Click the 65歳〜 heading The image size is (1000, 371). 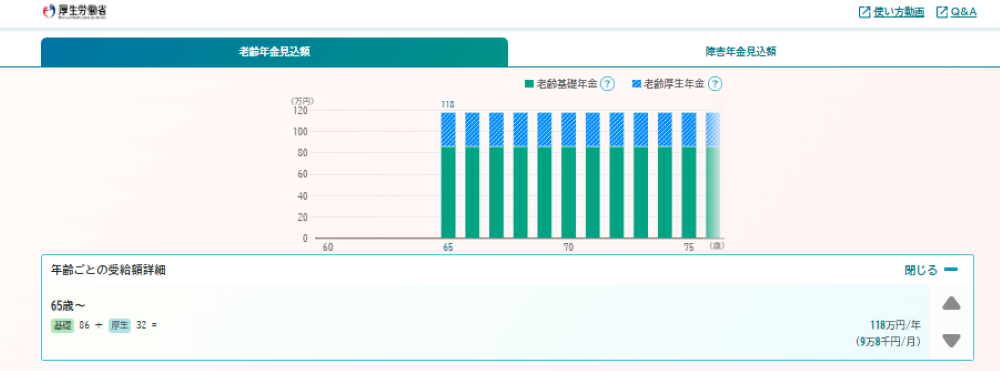68,305
